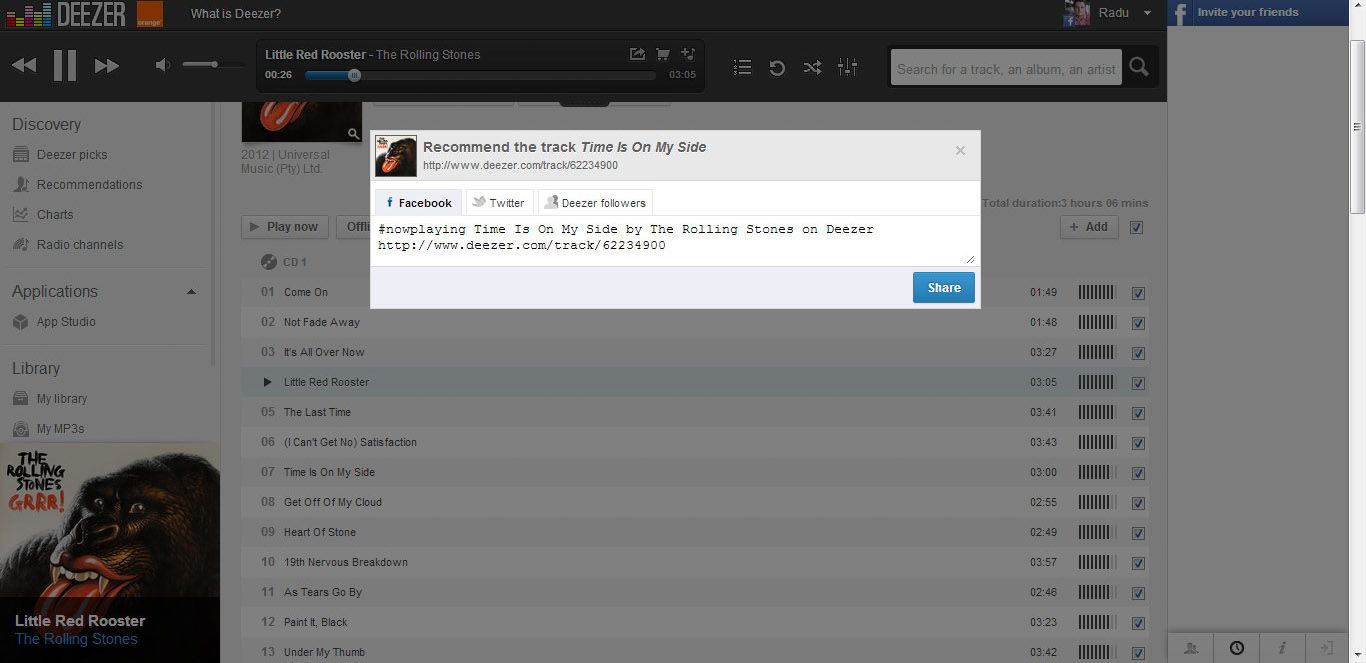This screenshot has width=1366, height=663.
Task: Click The Rolling Stones link under now playing
Action: pyautogui.click(x=76, y=639)
